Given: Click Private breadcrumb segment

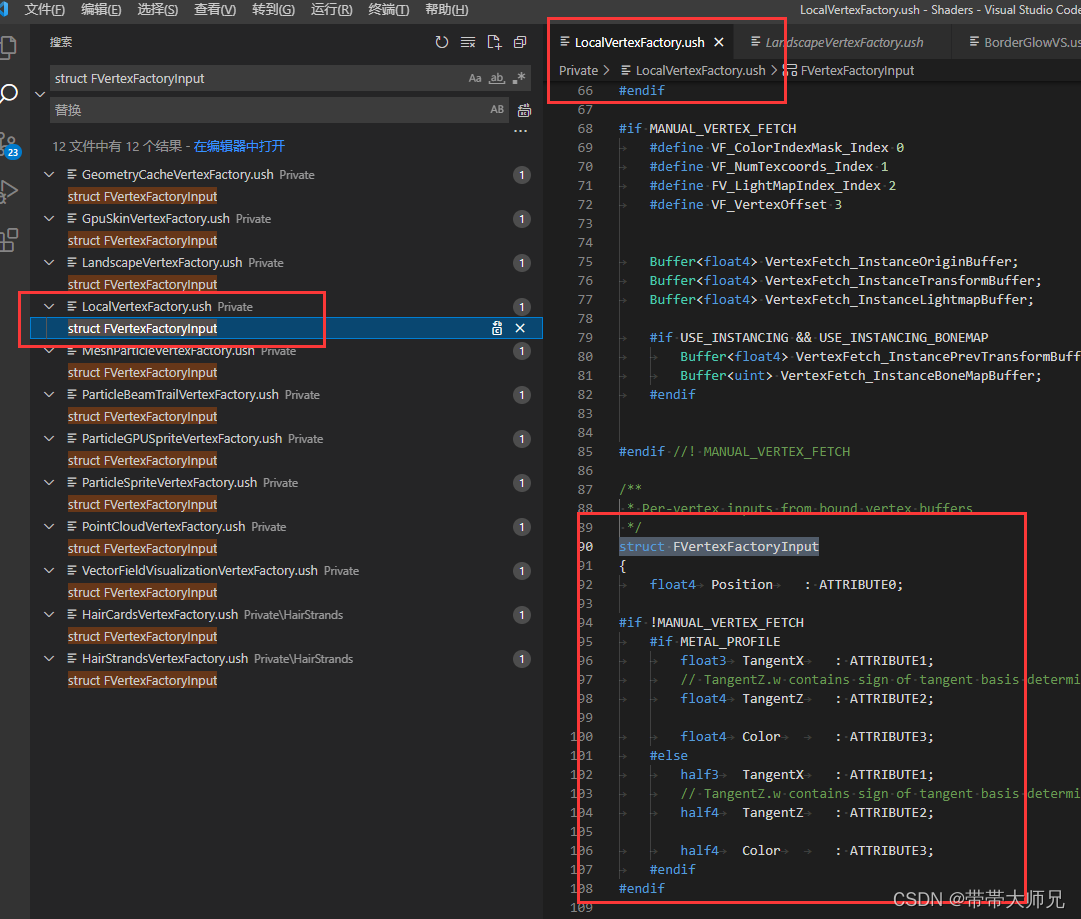Looking at the screenshot, I should click(x=578, y=70).
